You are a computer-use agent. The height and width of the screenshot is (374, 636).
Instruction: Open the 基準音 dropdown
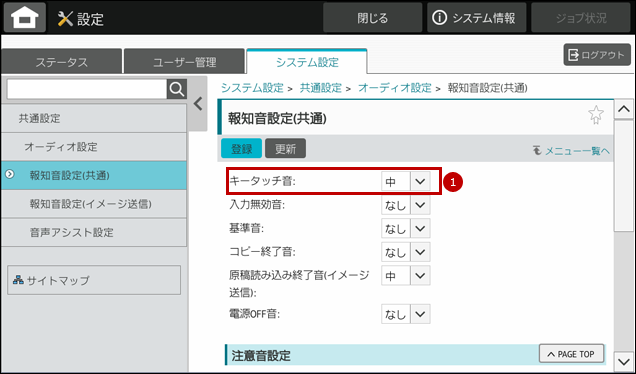coord(406,229)
